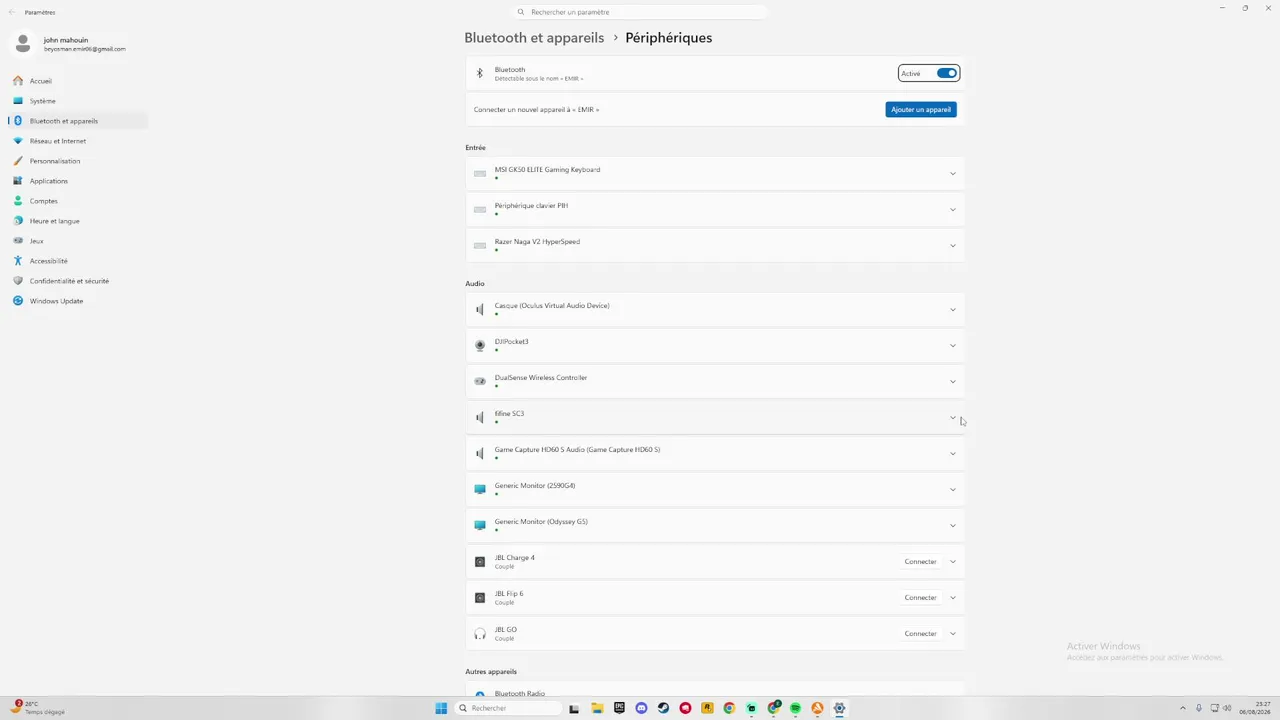Screen dimensions: 1280x720
Task: Expand the fifine SC3 device chevron
Action: click(x=952, y=418)
